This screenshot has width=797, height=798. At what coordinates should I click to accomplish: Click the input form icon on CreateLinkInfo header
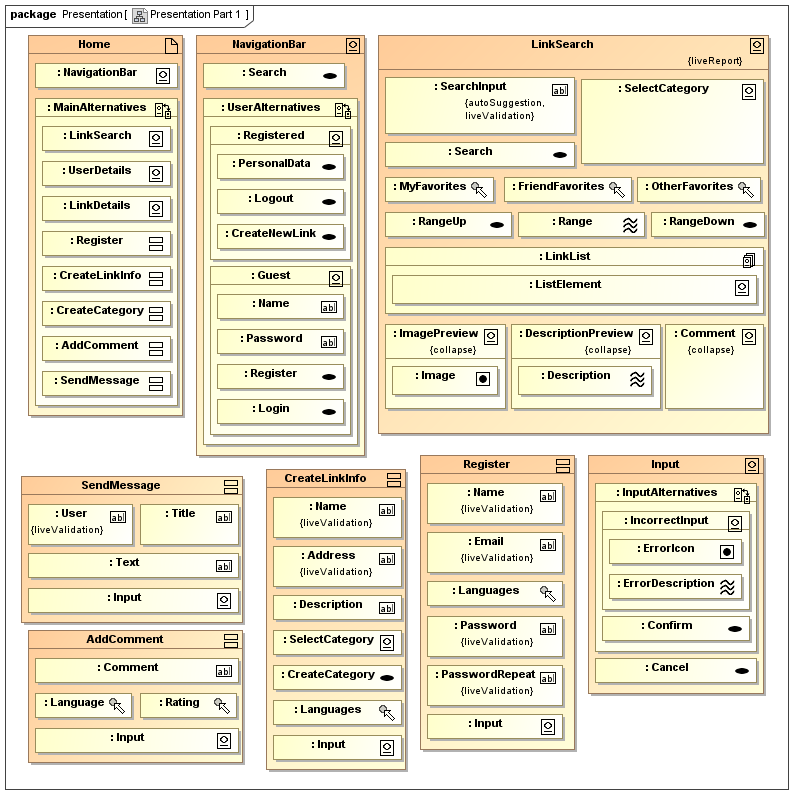pos(394,480)
